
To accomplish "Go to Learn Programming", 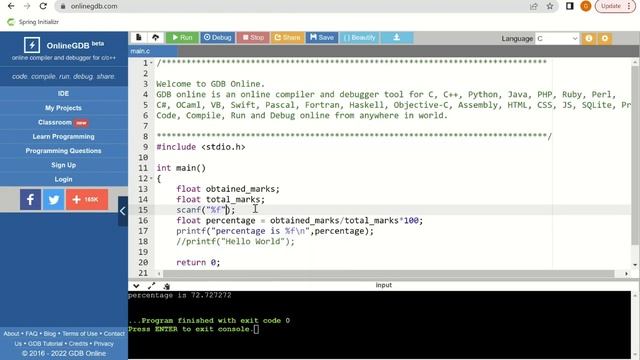I will 63,136.
